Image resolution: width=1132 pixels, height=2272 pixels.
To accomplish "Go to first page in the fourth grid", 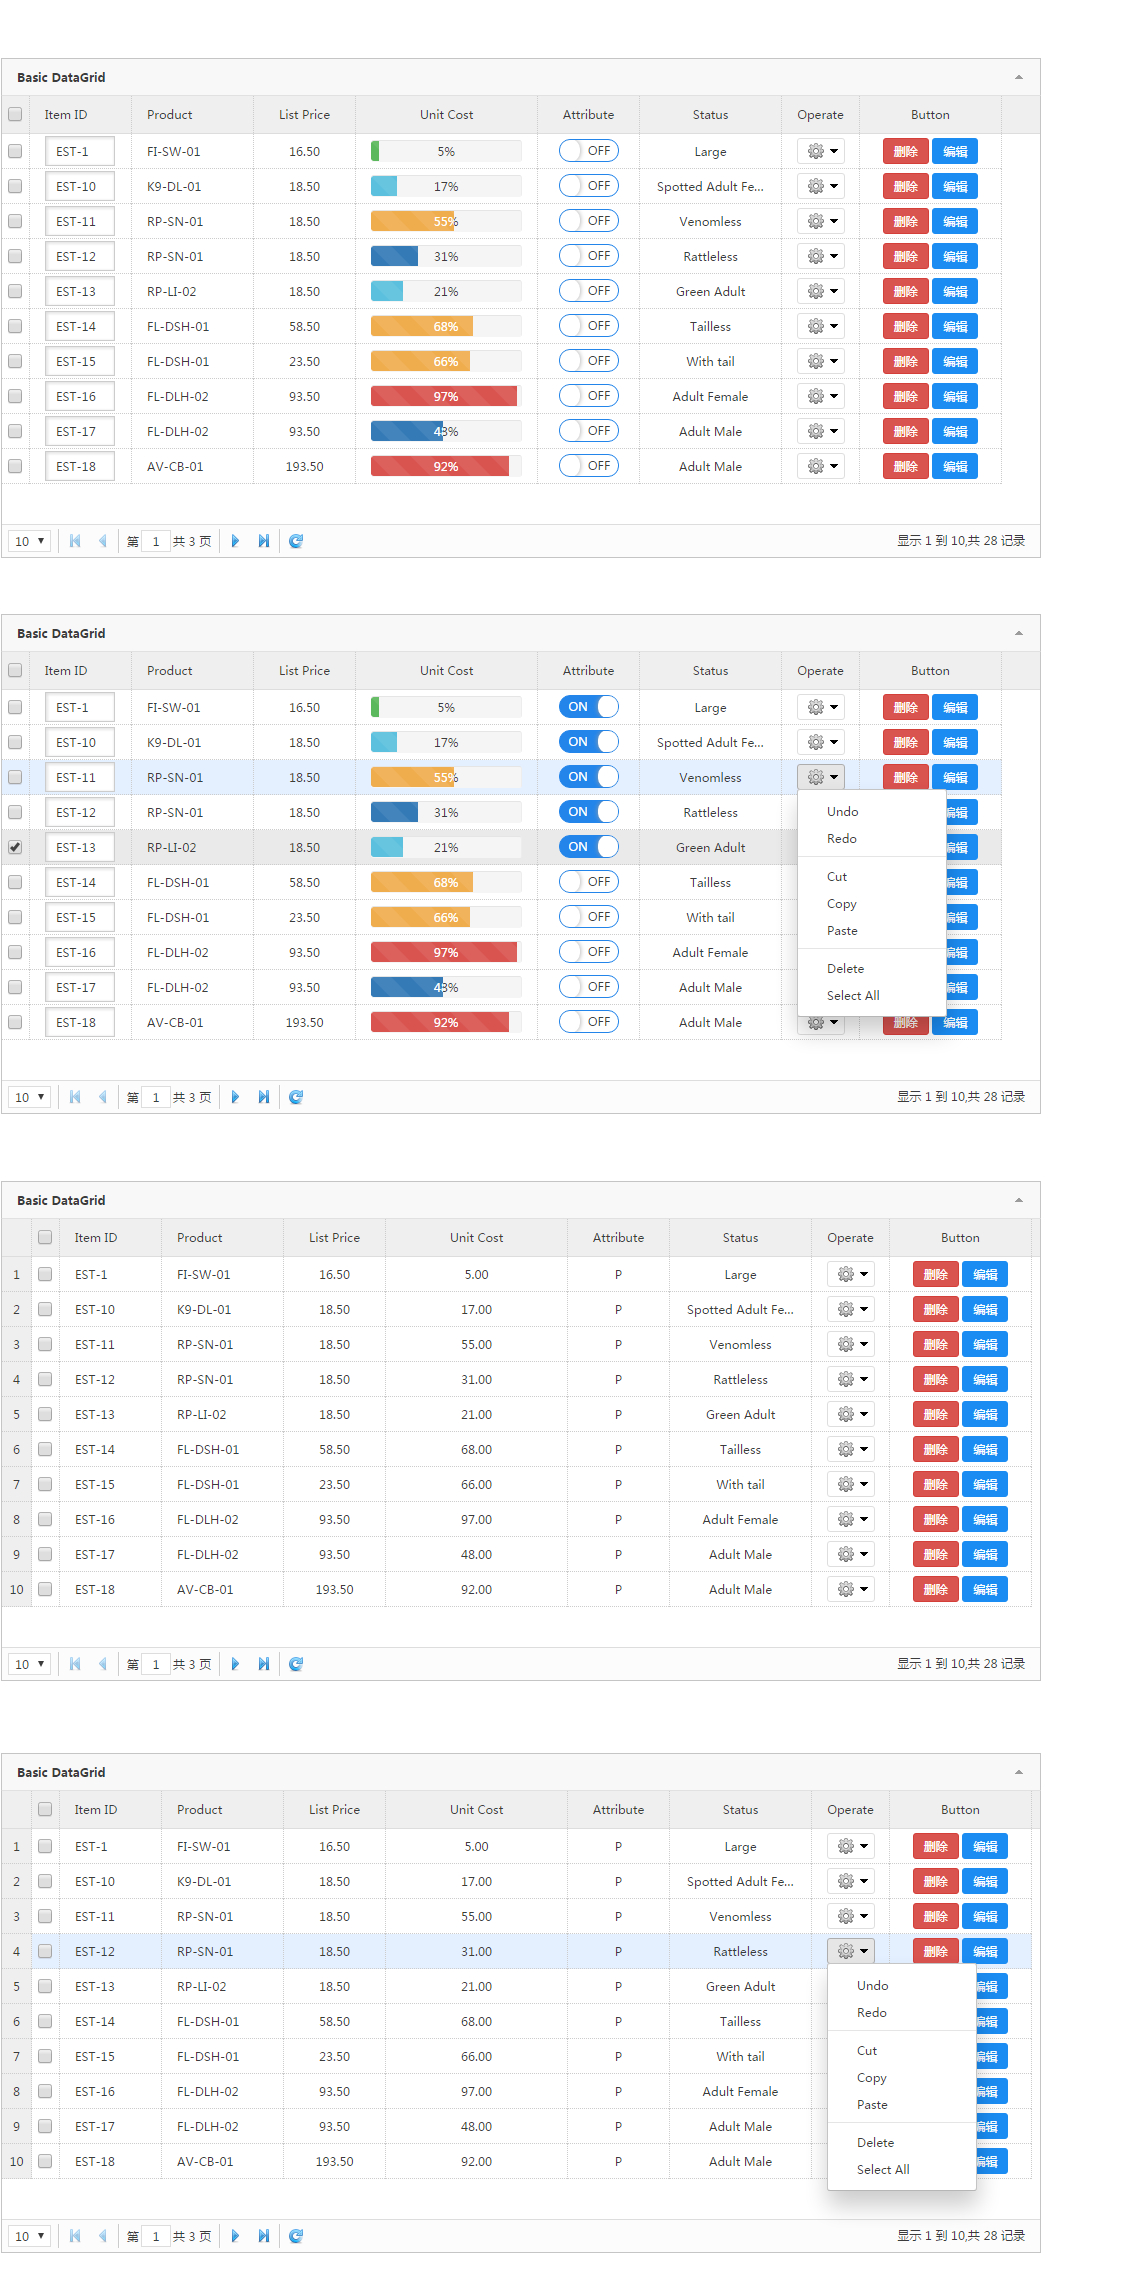I will click(x=75, y=2236).
